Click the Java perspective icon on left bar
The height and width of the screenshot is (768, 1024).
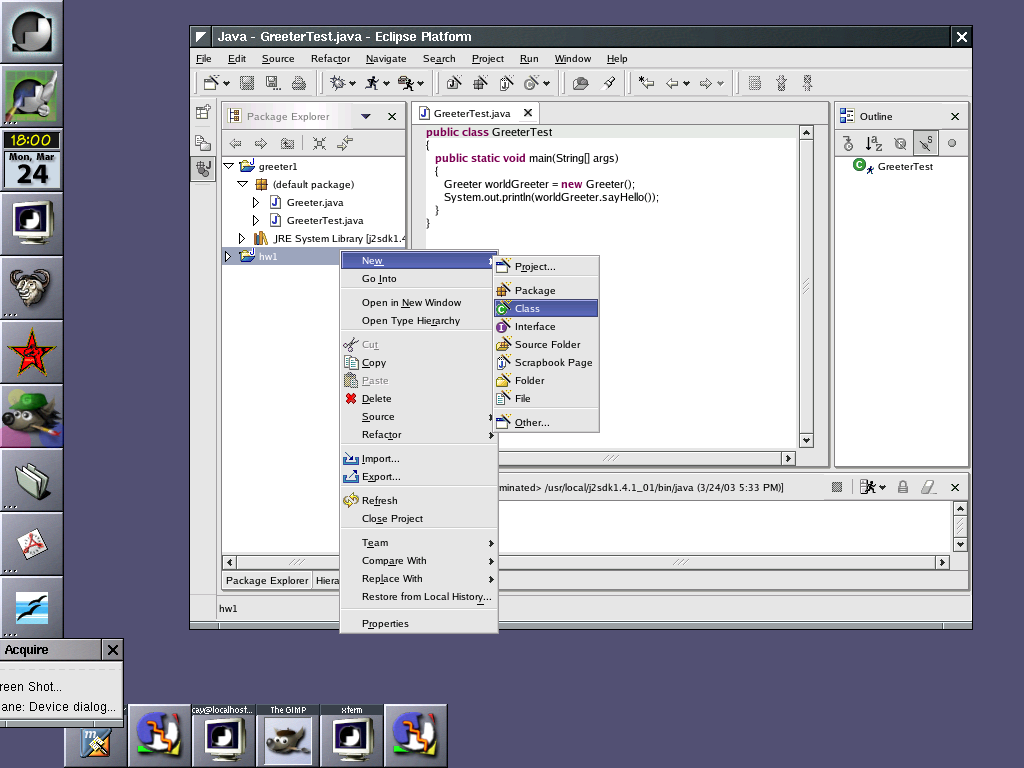point(203,169)
